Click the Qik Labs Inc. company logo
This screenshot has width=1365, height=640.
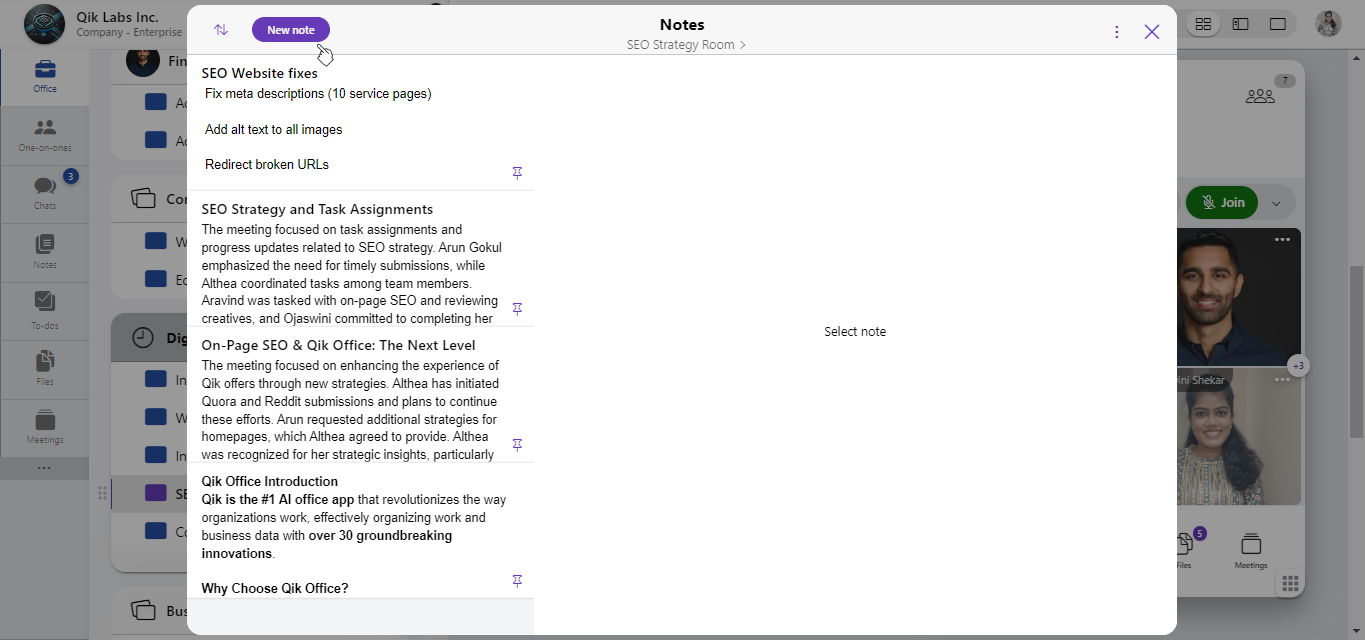tap(44, 24)
